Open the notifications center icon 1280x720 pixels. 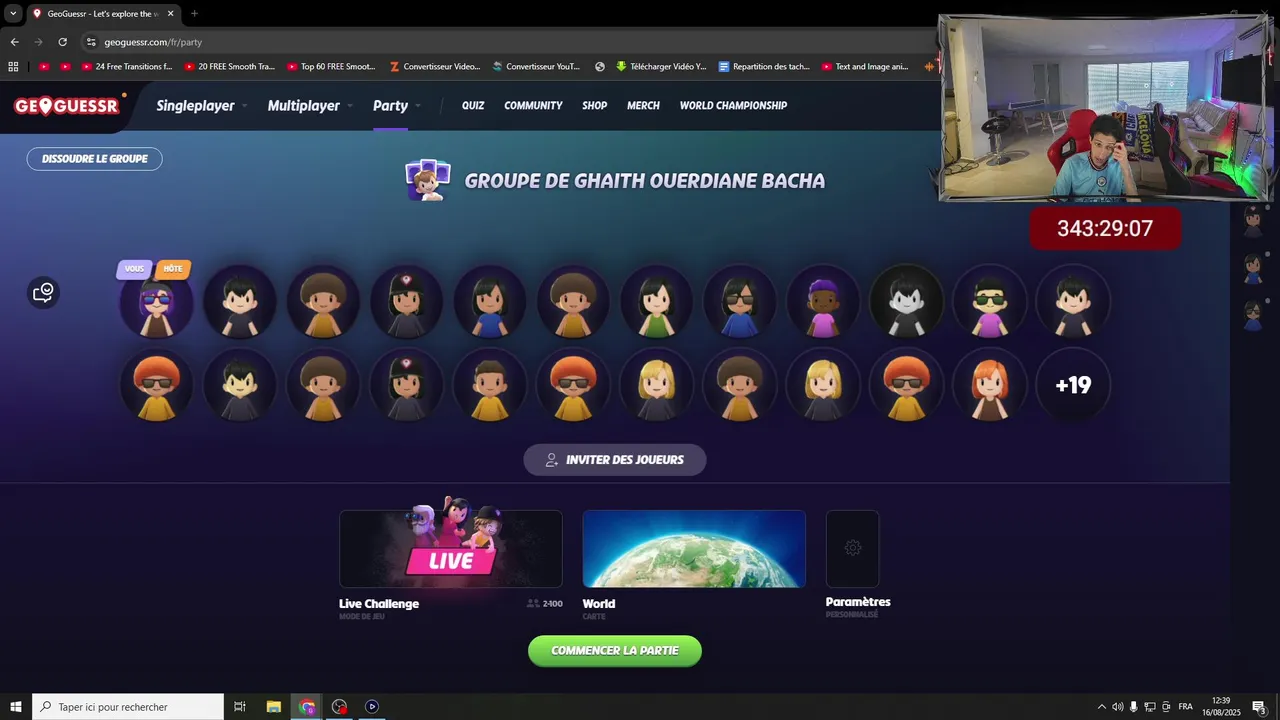tap(1259, 707)
